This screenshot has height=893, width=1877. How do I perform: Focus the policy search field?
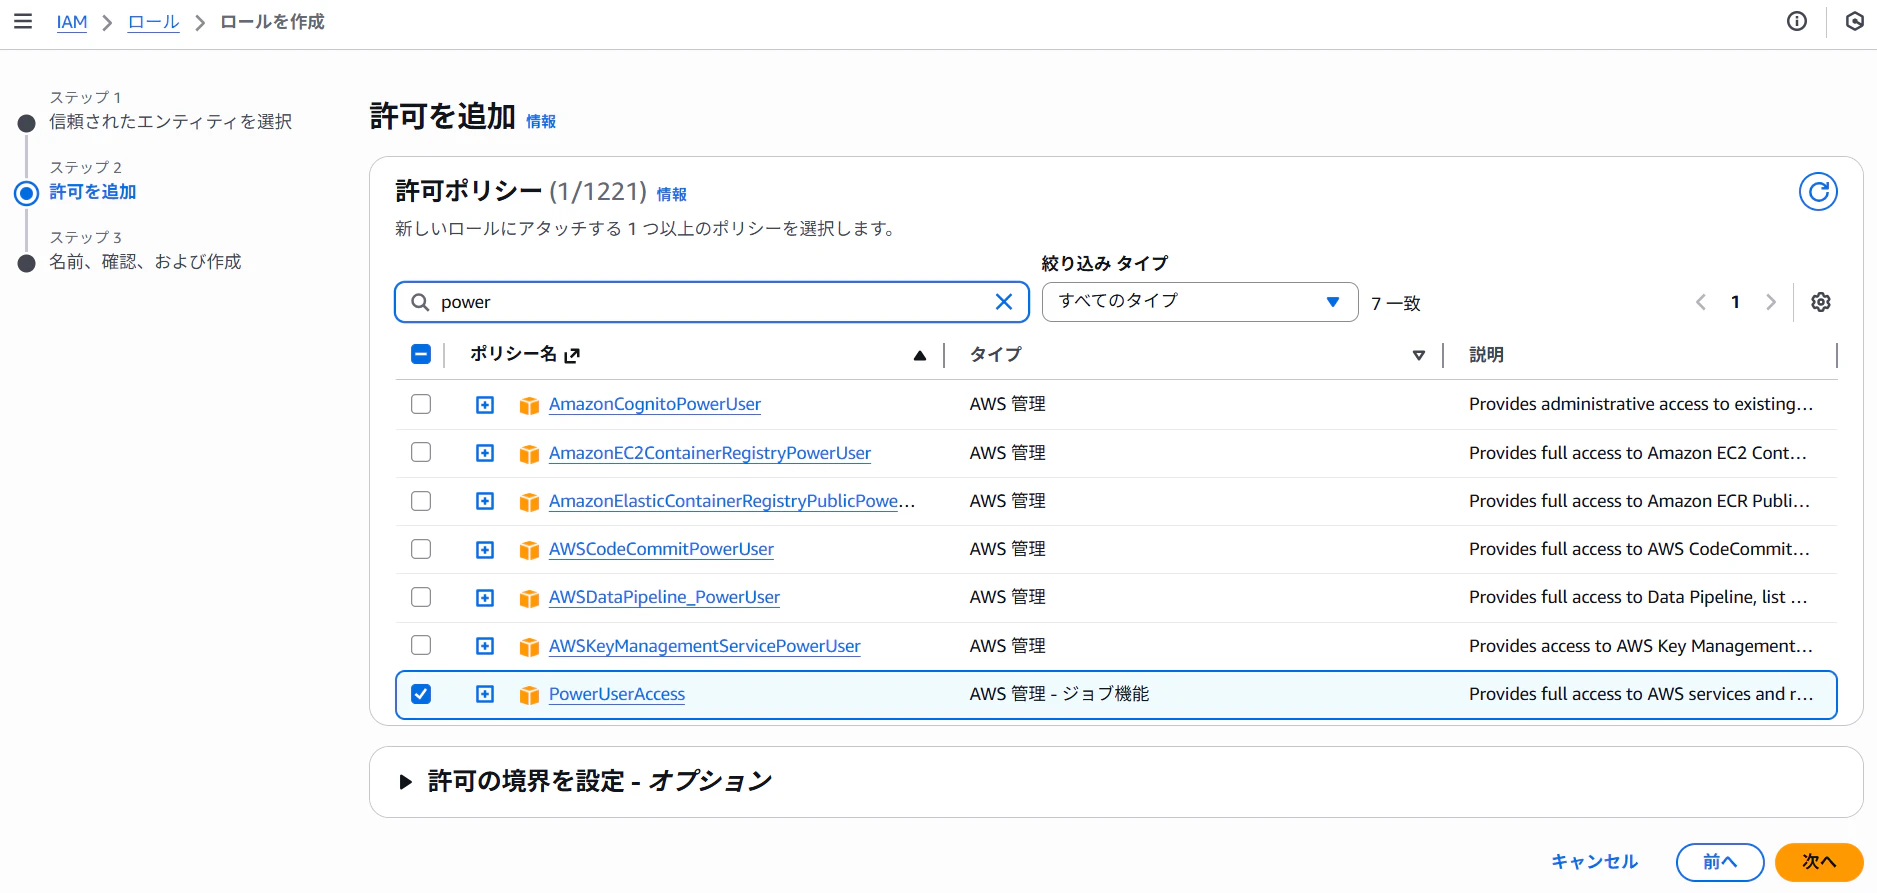[x=712, y=302]
